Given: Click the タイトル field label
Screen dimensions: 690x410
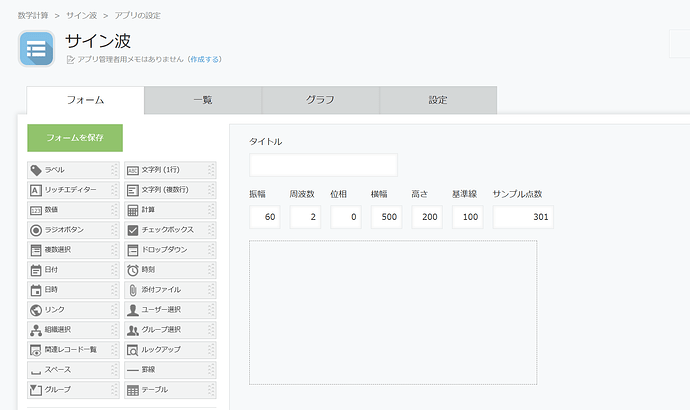Looking at the screenshot, I should tap(266, 142).
